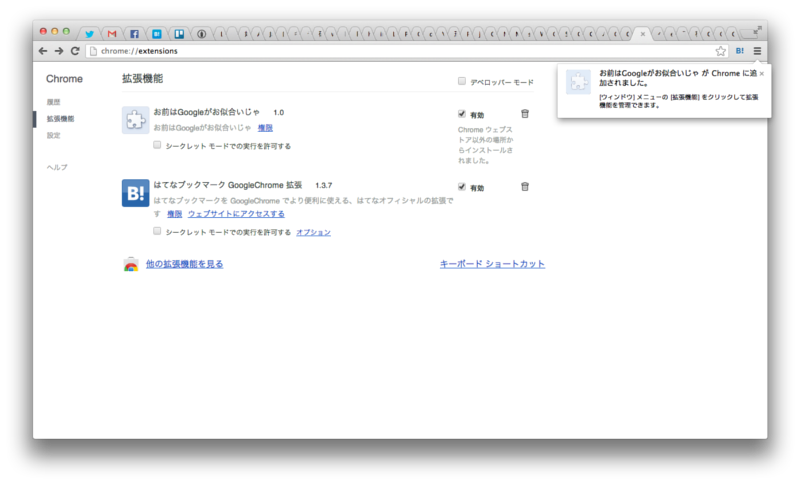This screenshot has height=485, width=800.
Task: Open 権限 link for はてなブックマーク extension
Action: click(x=174, y=214)
